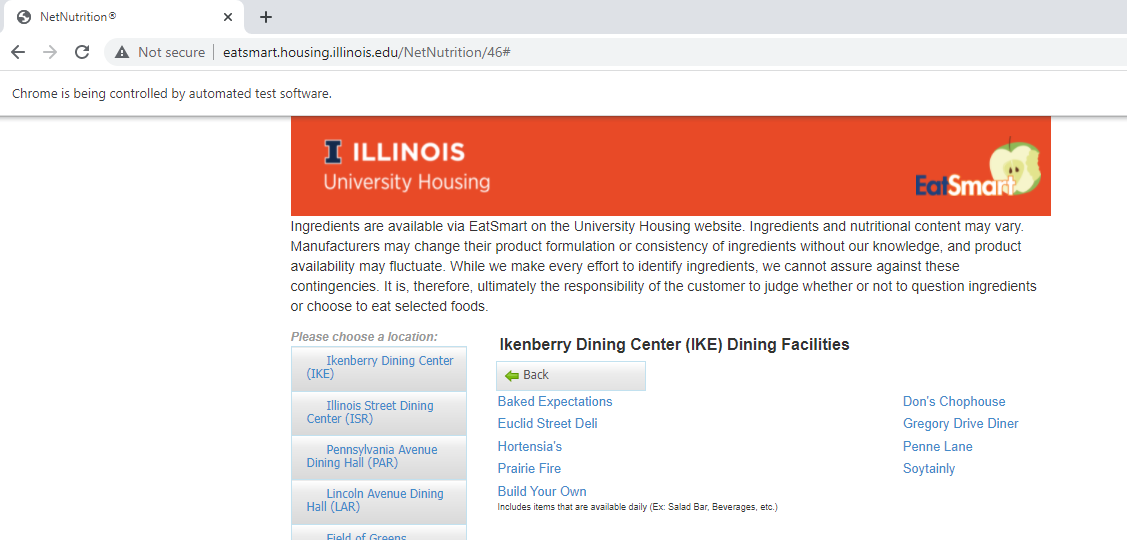Click the 'Includes items that are available daily' note
Screen dimensions: 1127x540
pos(638,507)
